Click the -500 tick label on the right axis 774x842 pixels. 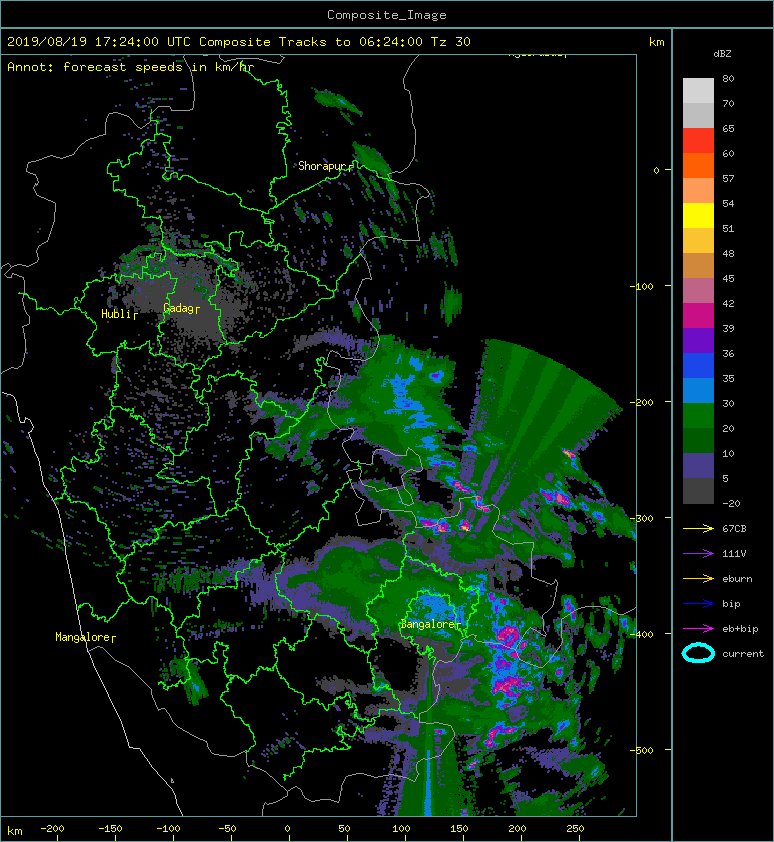click(x=642, y=750)
